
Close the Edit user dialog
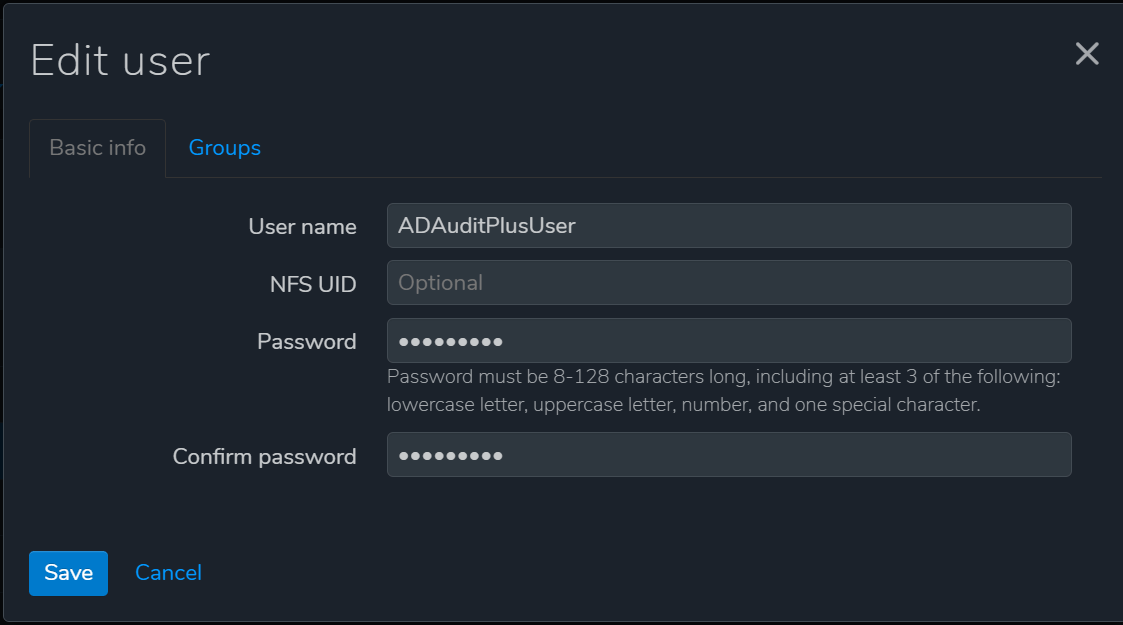[1087, 54]
